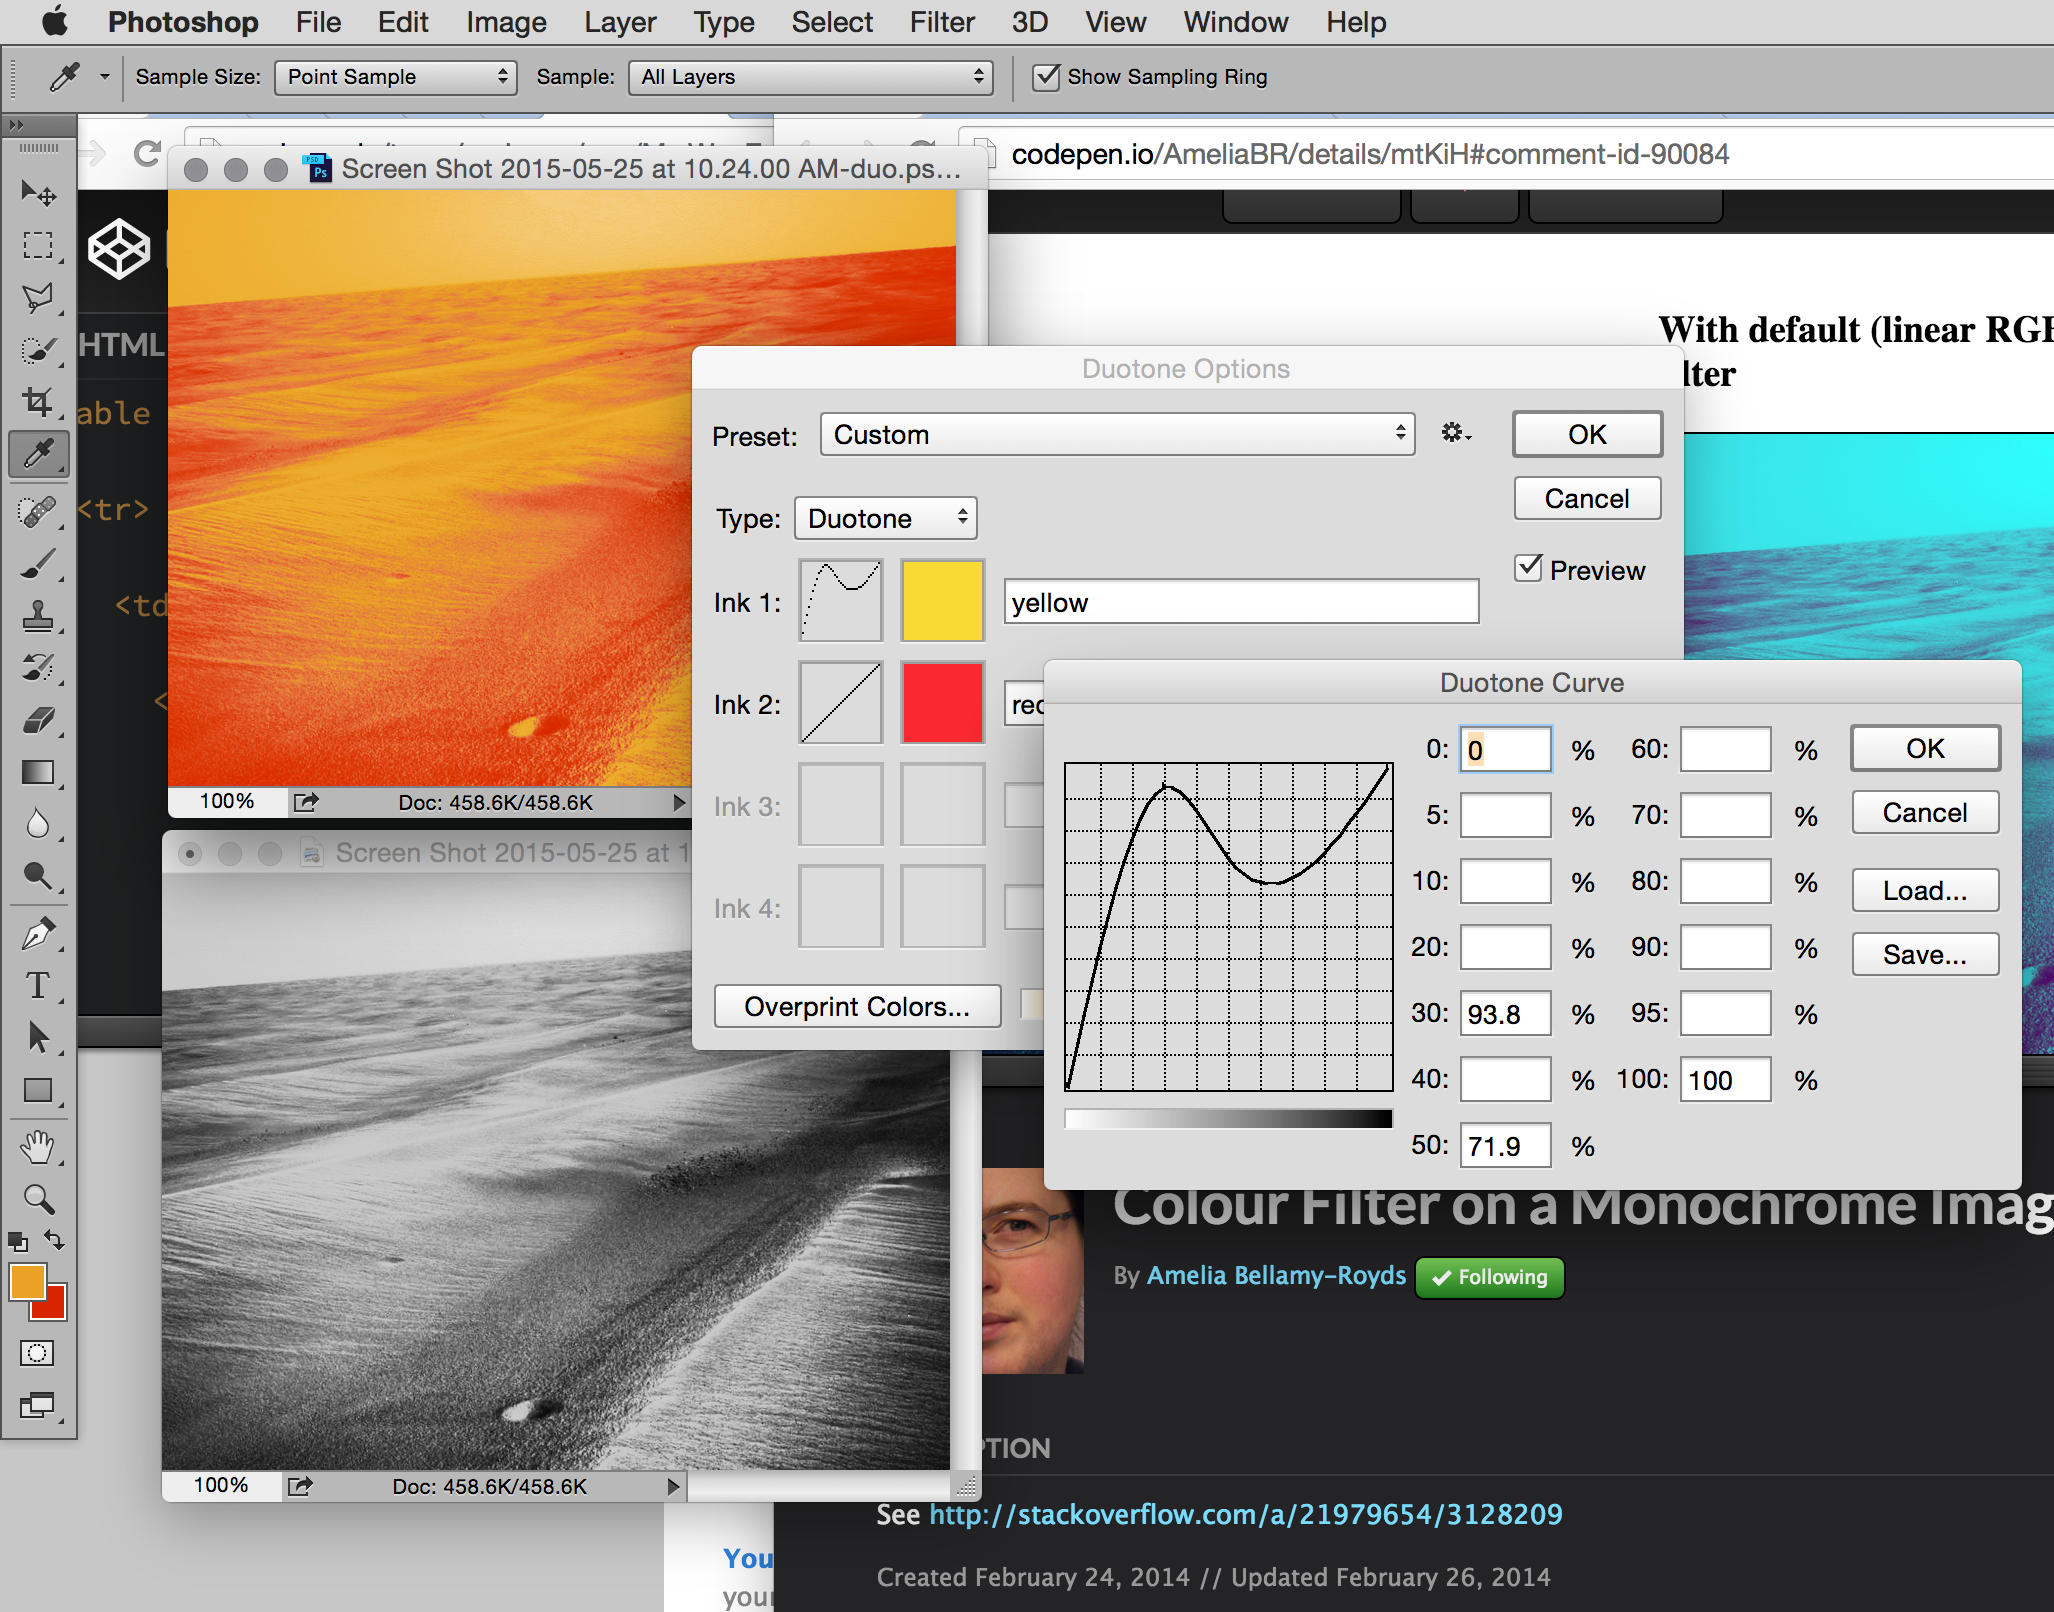This screenshot has width=2054, height=1612.
Task: Select the Clone Stamp tool
Action: 38,615
